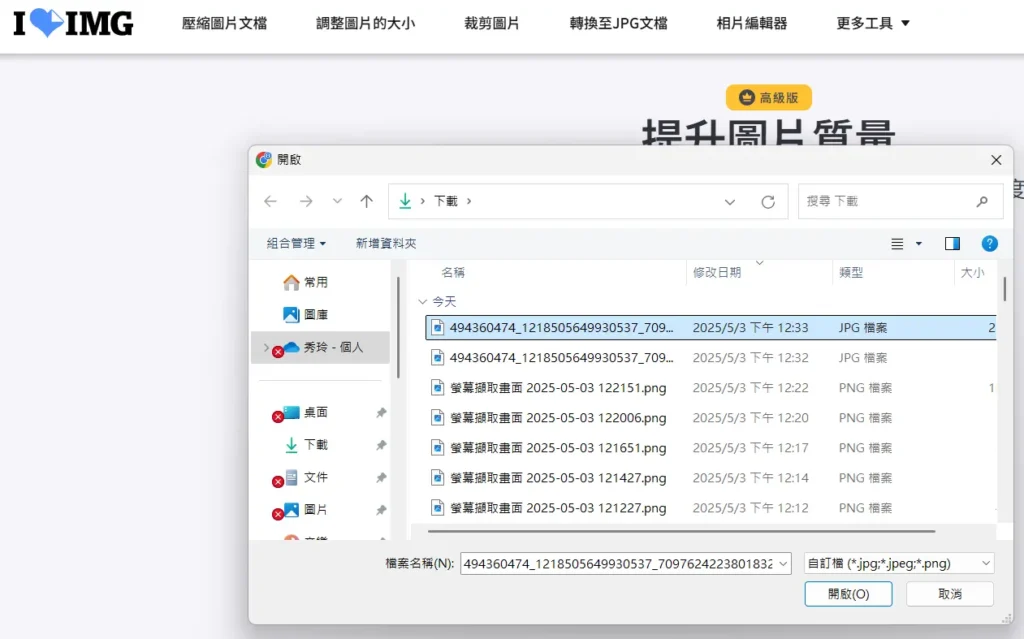Click the file icon of 122151.png
The image size is (1024, 639).
pyautogui.click(x=438, y=387)
